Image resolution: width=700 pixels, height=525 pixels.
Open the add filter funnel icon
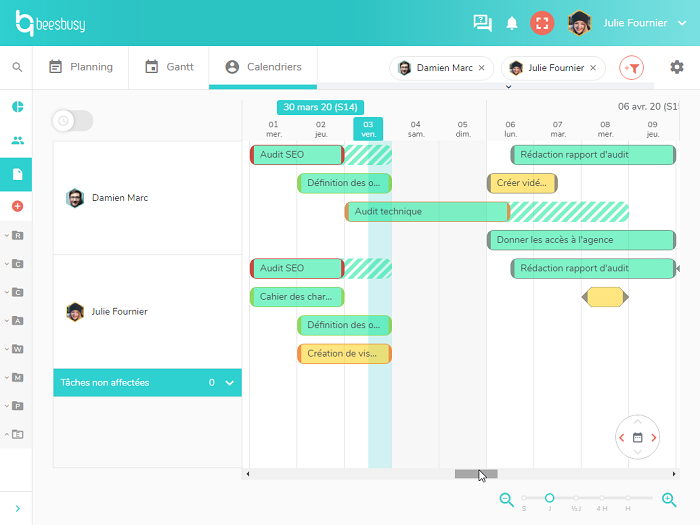(632, 68)
